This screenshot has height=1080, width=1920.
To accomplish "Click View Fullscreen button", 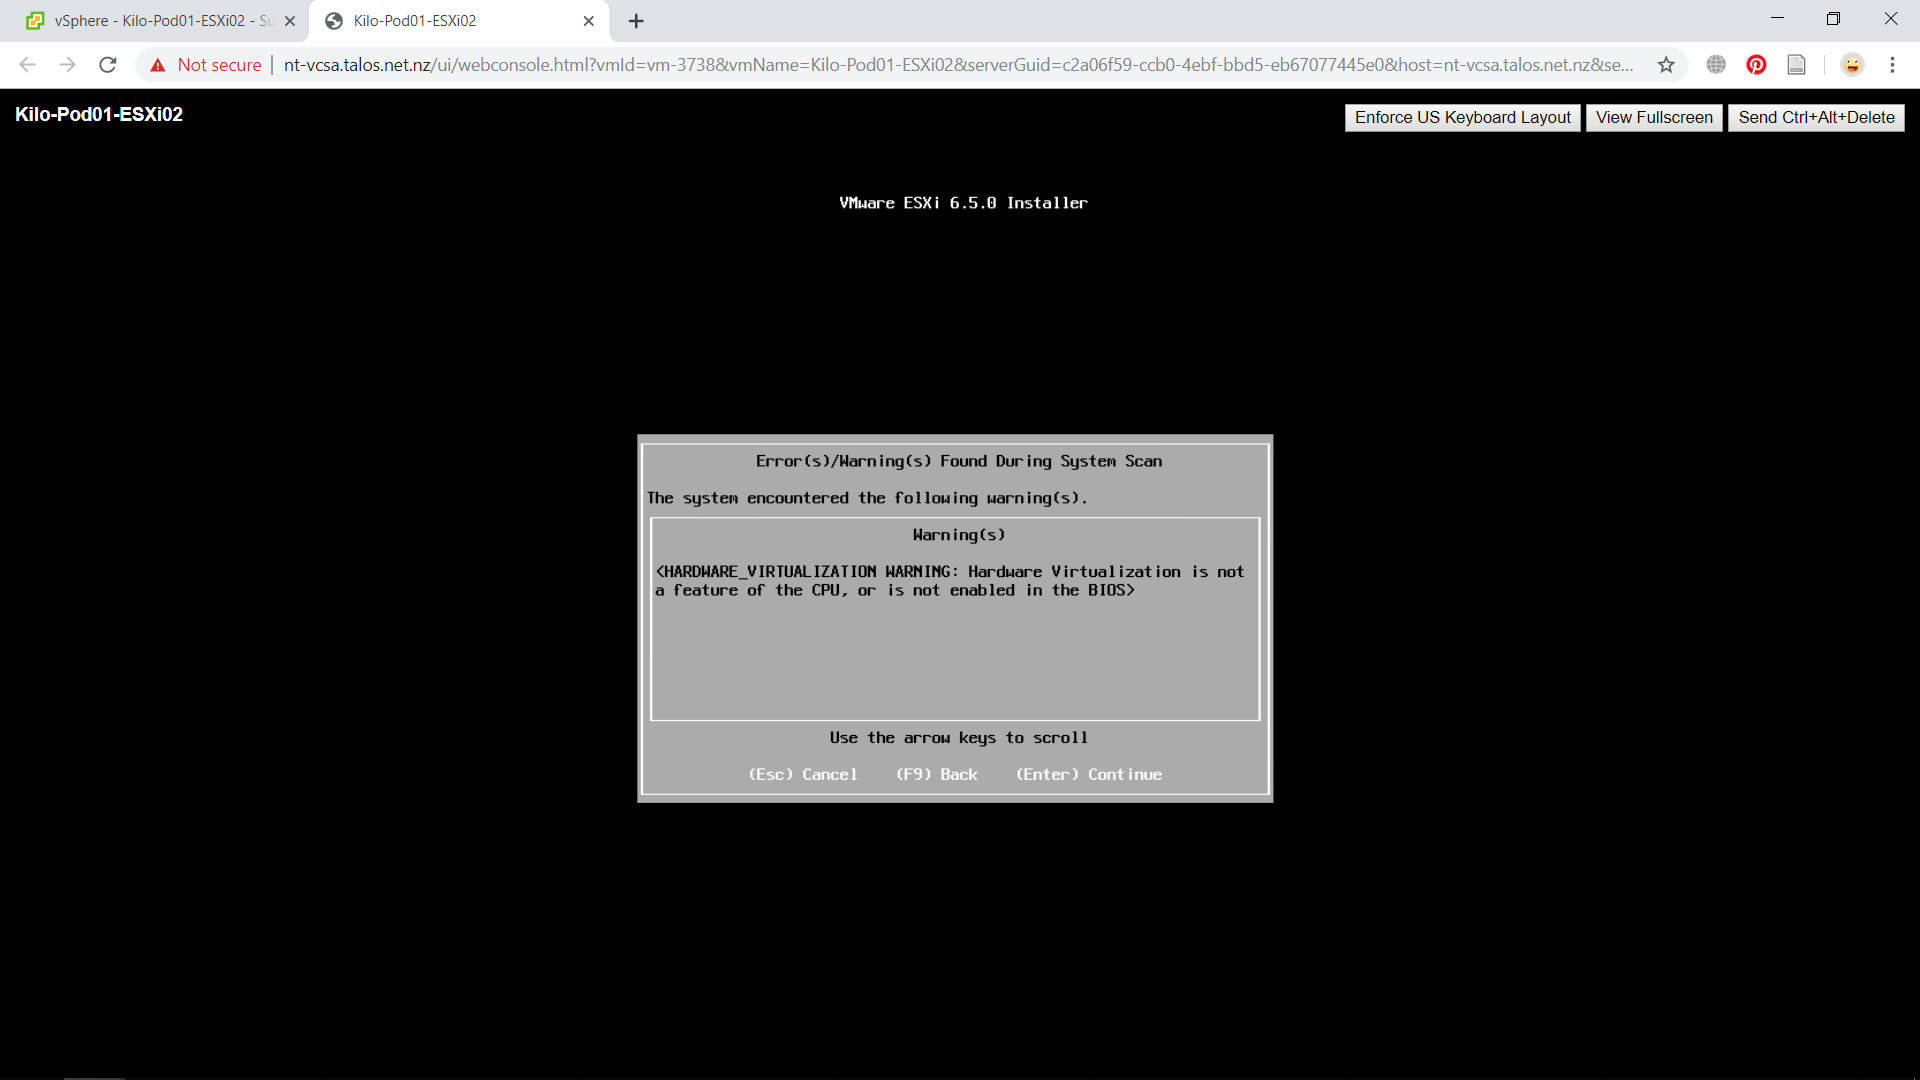I will coord(1654,117).
